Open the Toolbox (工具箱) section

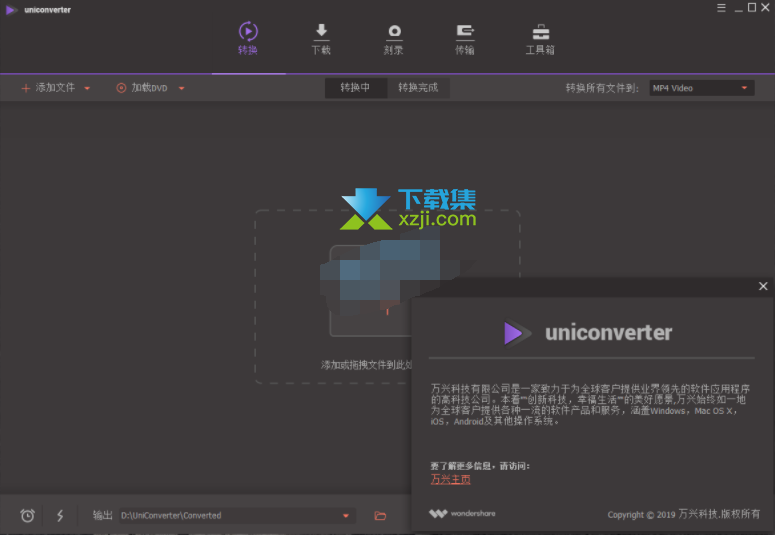click(540, 39)
